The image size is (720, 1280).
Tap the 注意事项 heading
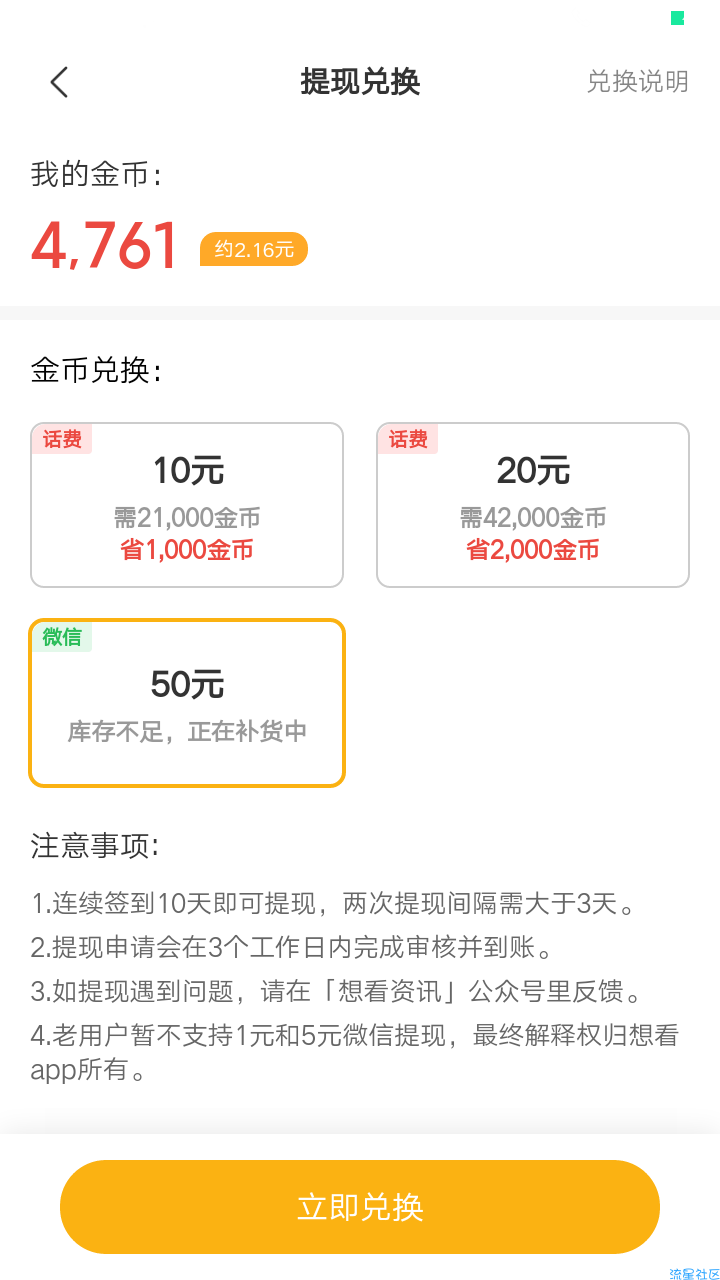[x=95, y=846]
